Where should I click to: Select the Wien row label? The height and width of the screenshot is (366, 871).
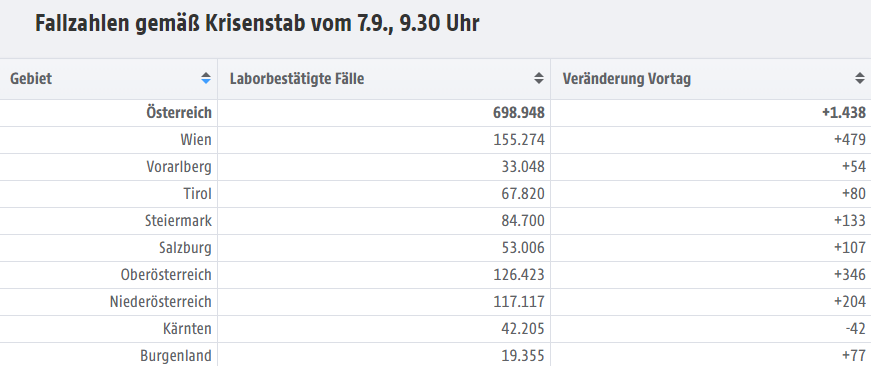(196, 140)
